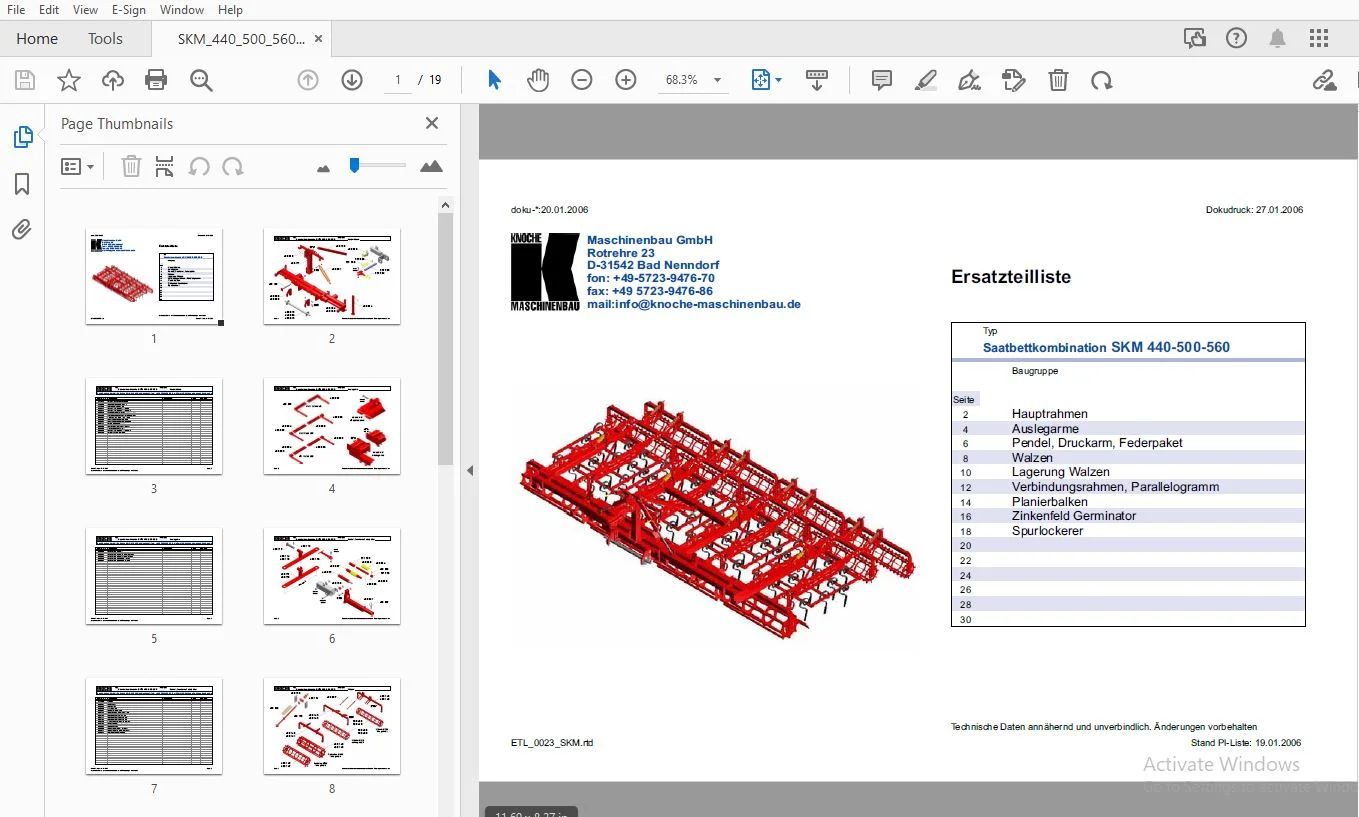Click the thumbnail size slider handle
This screenshot has width=1359, height=817.
pos(354,165)
